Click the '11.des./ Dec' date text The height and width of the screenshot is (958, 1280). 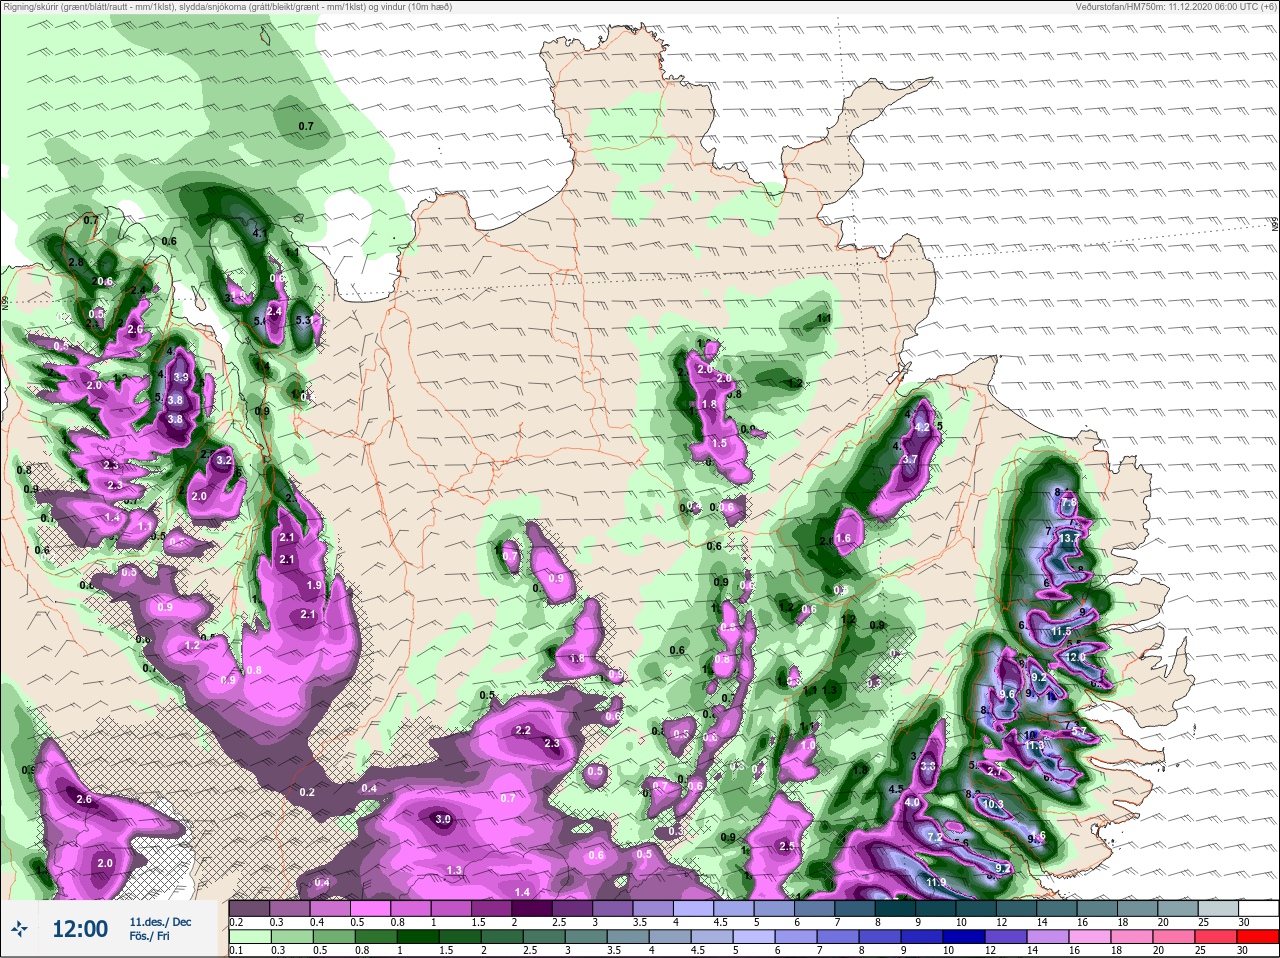[x=160, y=921]
